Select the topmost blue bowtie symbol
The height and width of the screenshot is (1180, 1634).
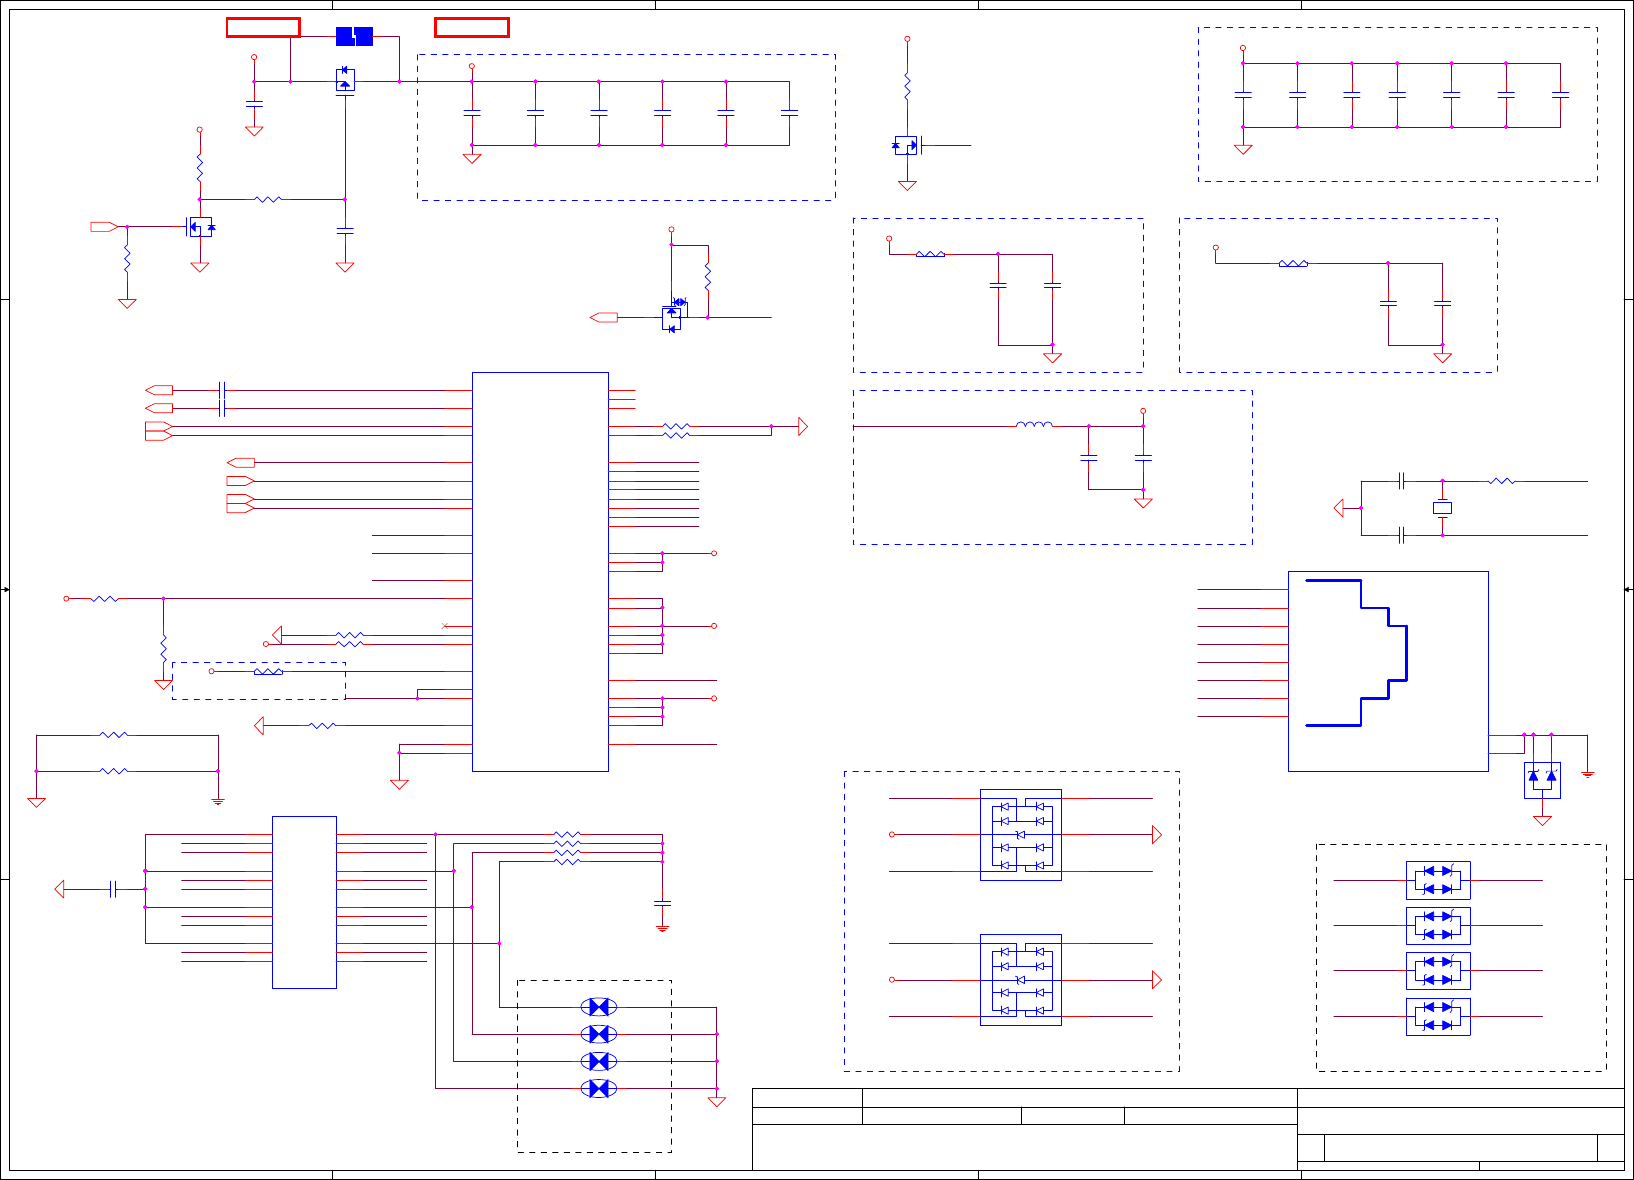(599, 1007)
